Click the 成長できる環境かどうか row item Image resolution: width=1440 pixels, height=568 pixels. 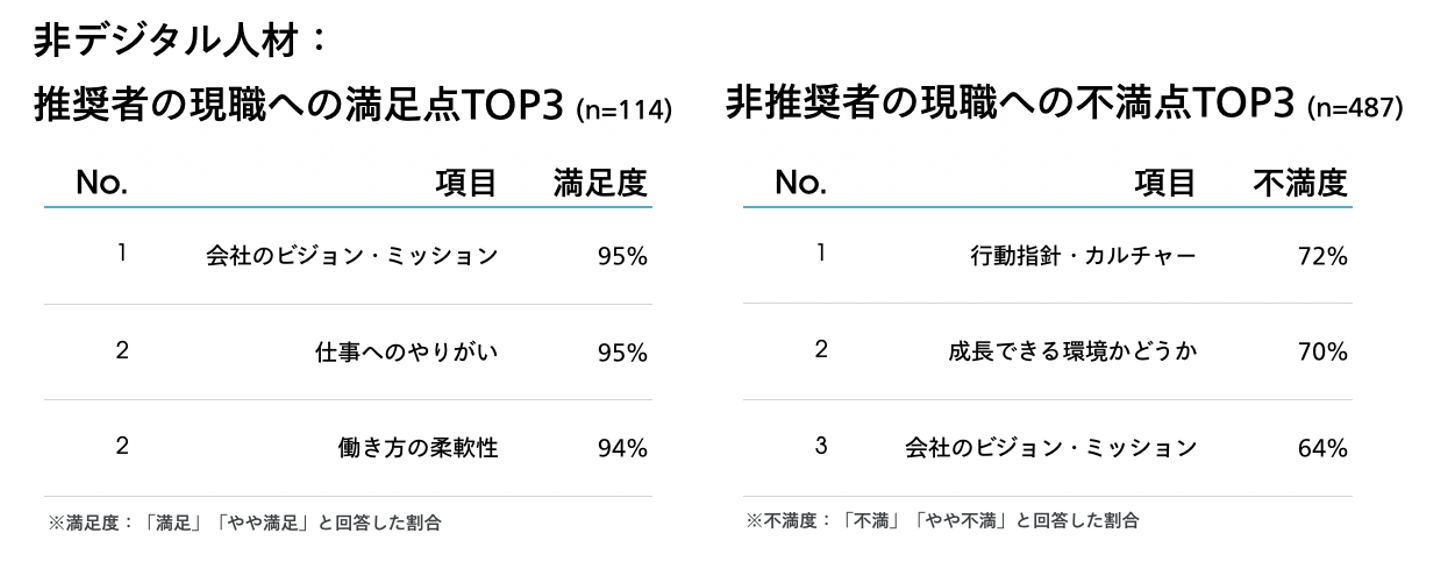point(1072,353)
